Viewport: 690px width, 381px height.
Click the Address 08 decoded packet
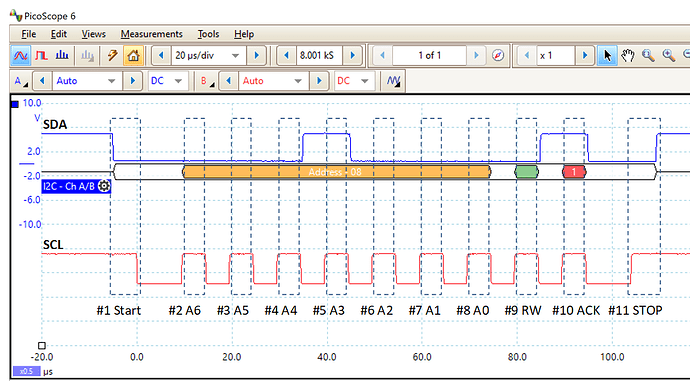(x=337, y=172)
